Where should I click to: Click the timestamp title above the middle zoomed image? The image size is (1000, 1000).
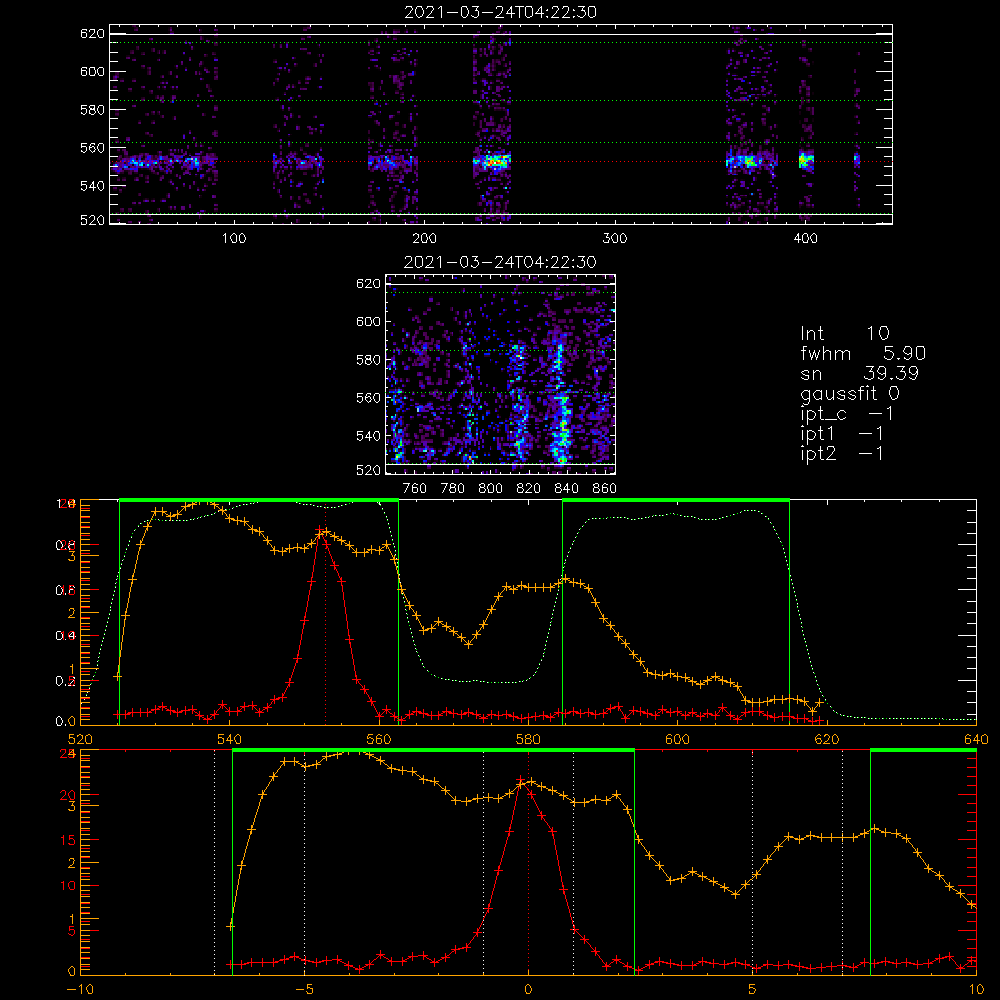pyautogui.click(x=500, y=262)
